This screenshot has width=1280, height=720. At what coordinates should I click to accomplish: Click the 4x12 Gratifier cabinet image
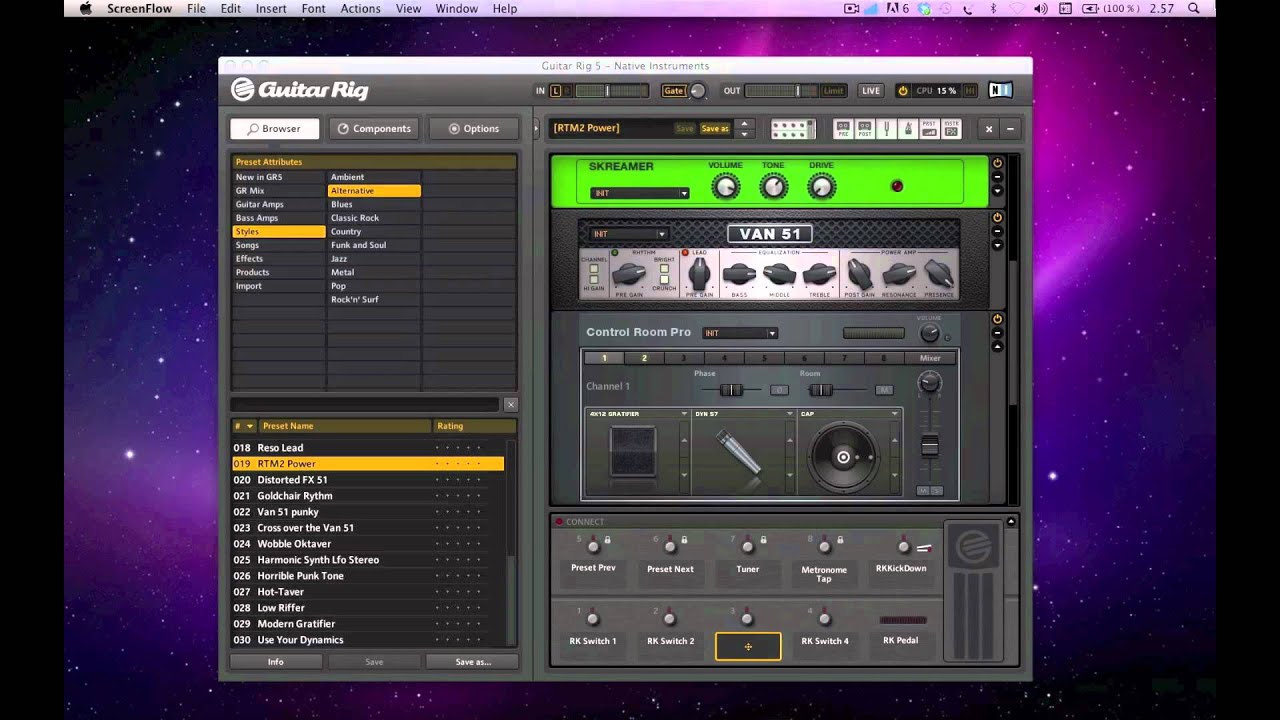click(x=633, y=452)
